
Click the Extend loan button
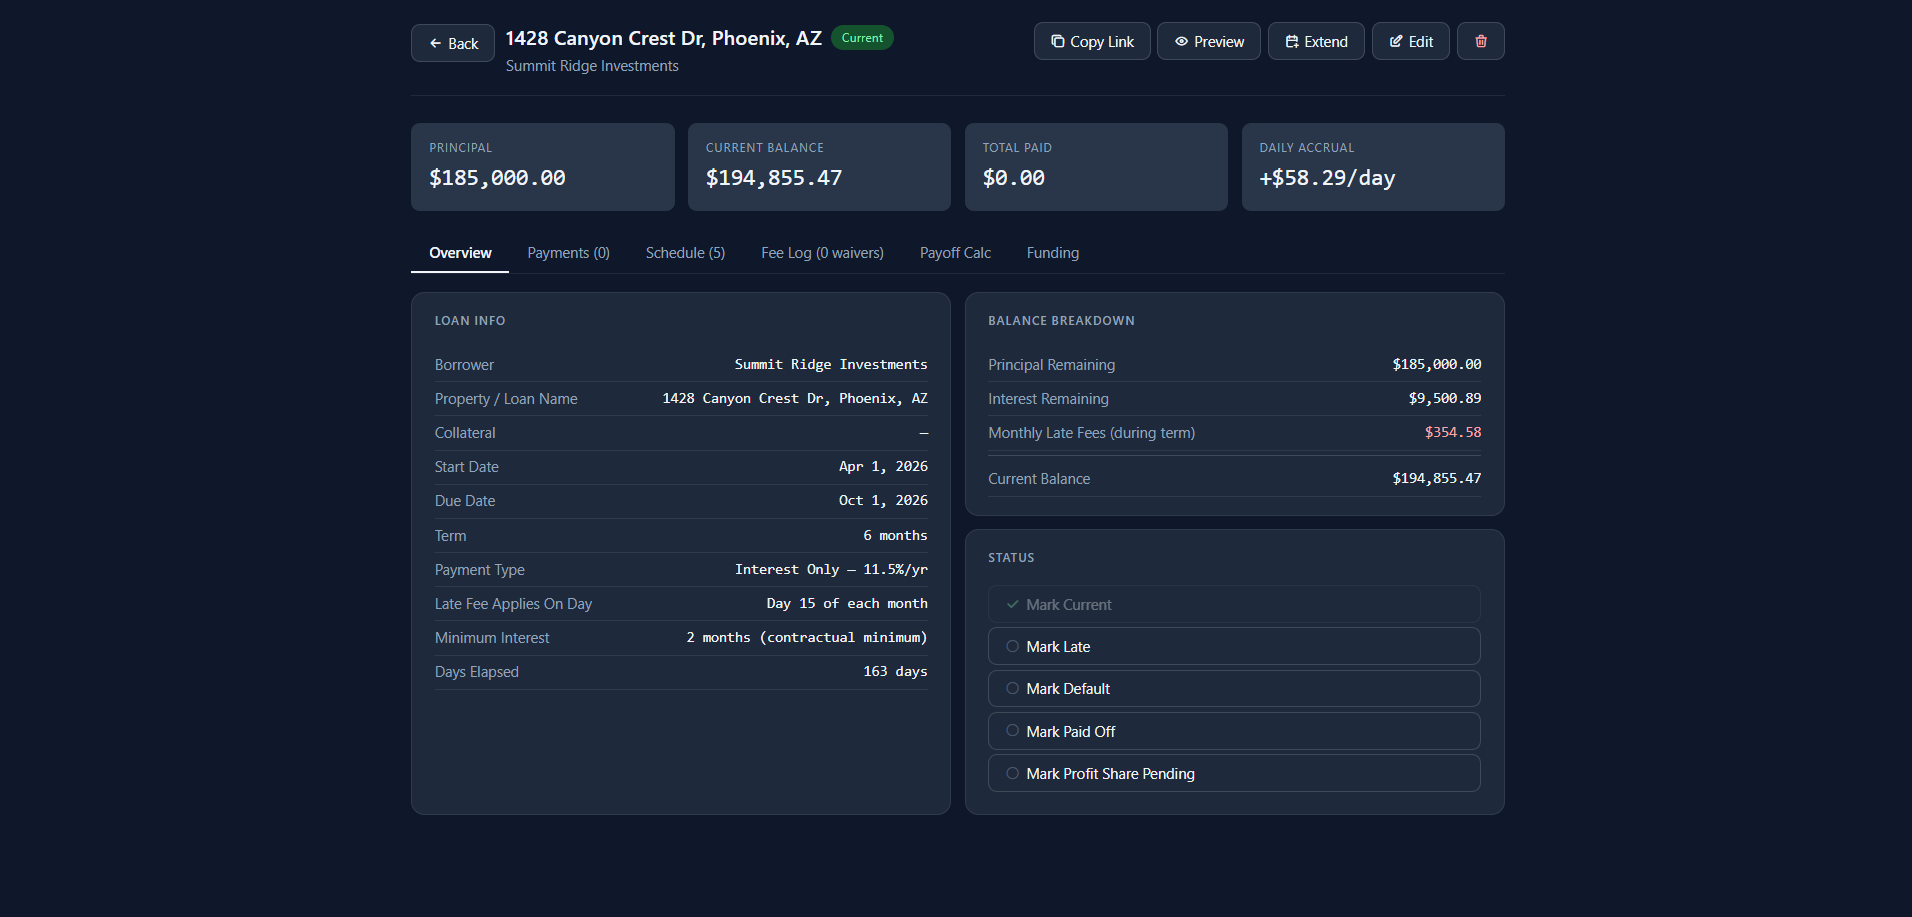(x=1316, y=41)
